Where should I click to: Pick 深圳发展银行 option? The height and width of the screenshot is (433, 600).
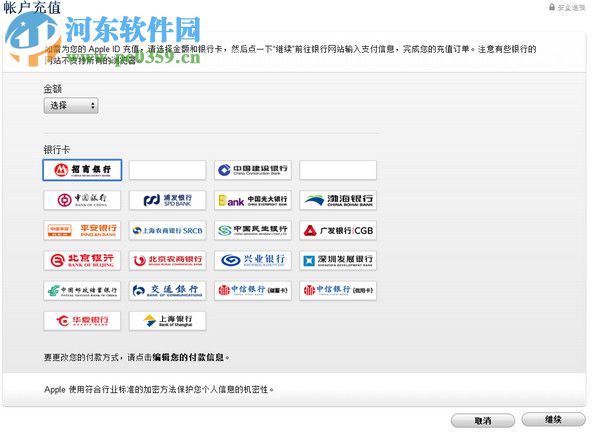[338, 260]
